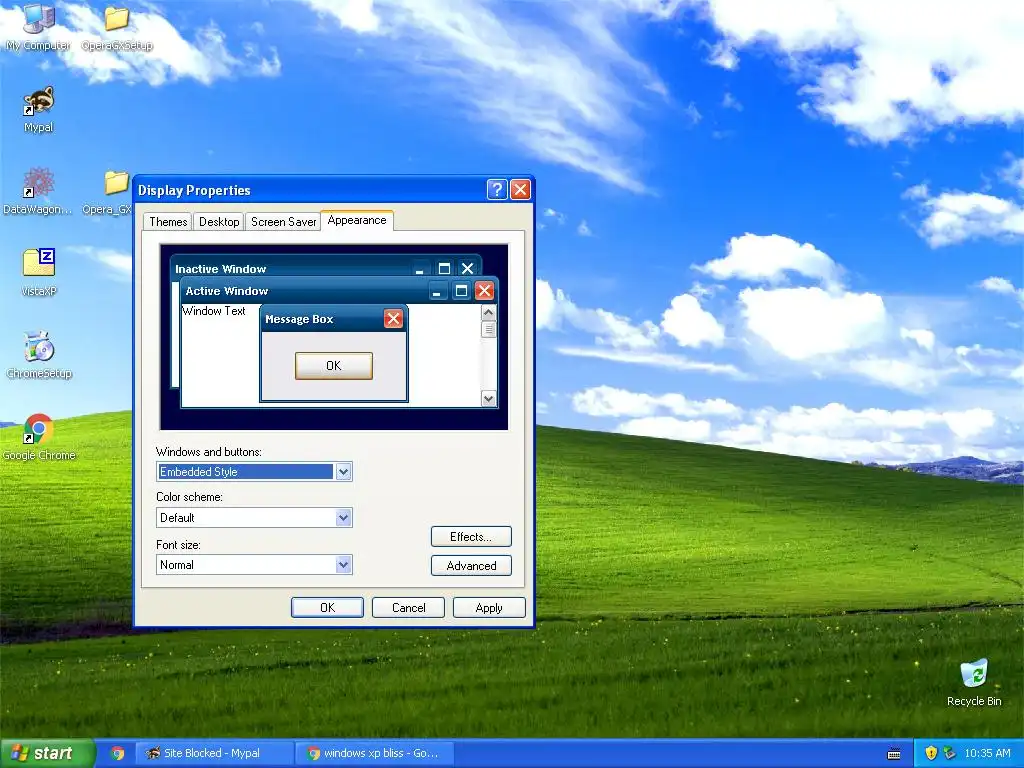The image size is (1024, 768).
Task: Select the Mypal raccoon shortcut icon
Action: [x=39, y=110]
